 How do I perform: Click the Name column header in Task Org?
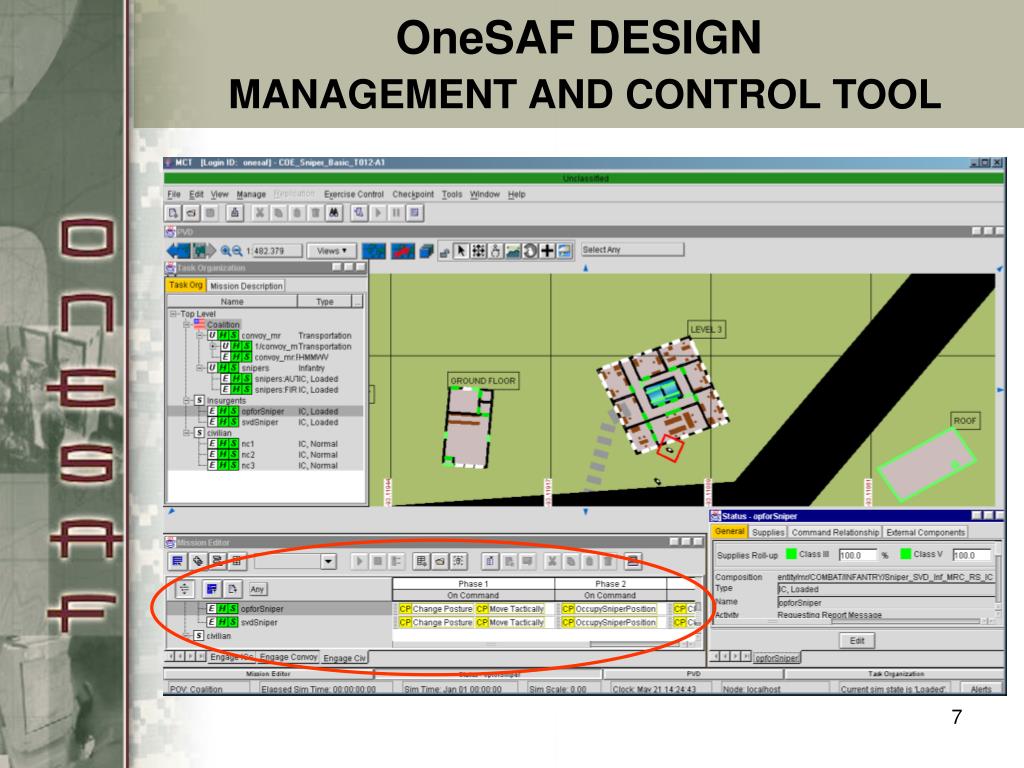click(x=232, y=302)
